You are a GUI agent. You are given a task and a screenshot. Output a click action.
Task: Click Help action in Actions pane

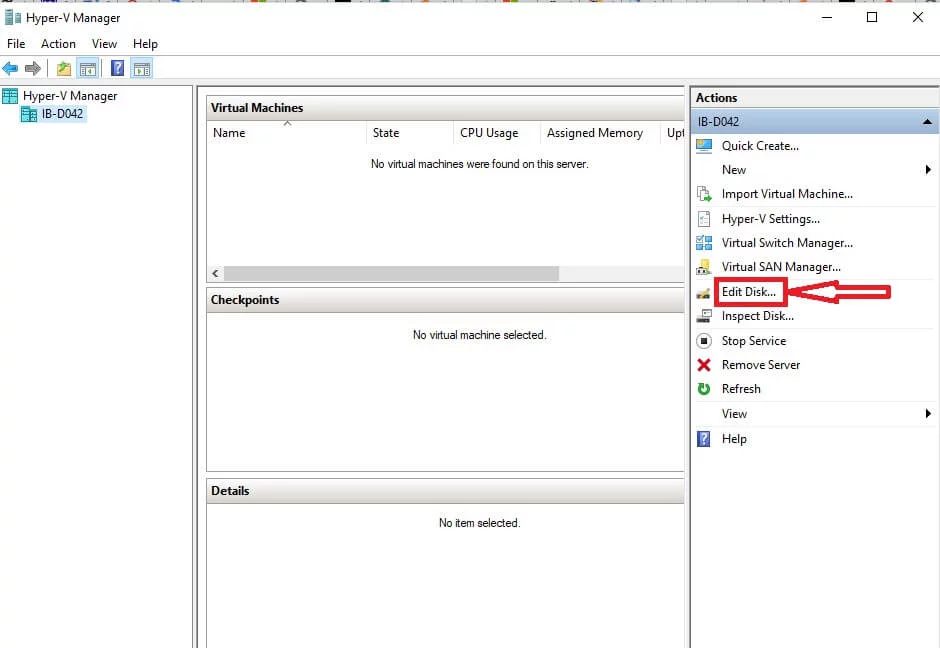pyautogui.click(x=734, y=439)
